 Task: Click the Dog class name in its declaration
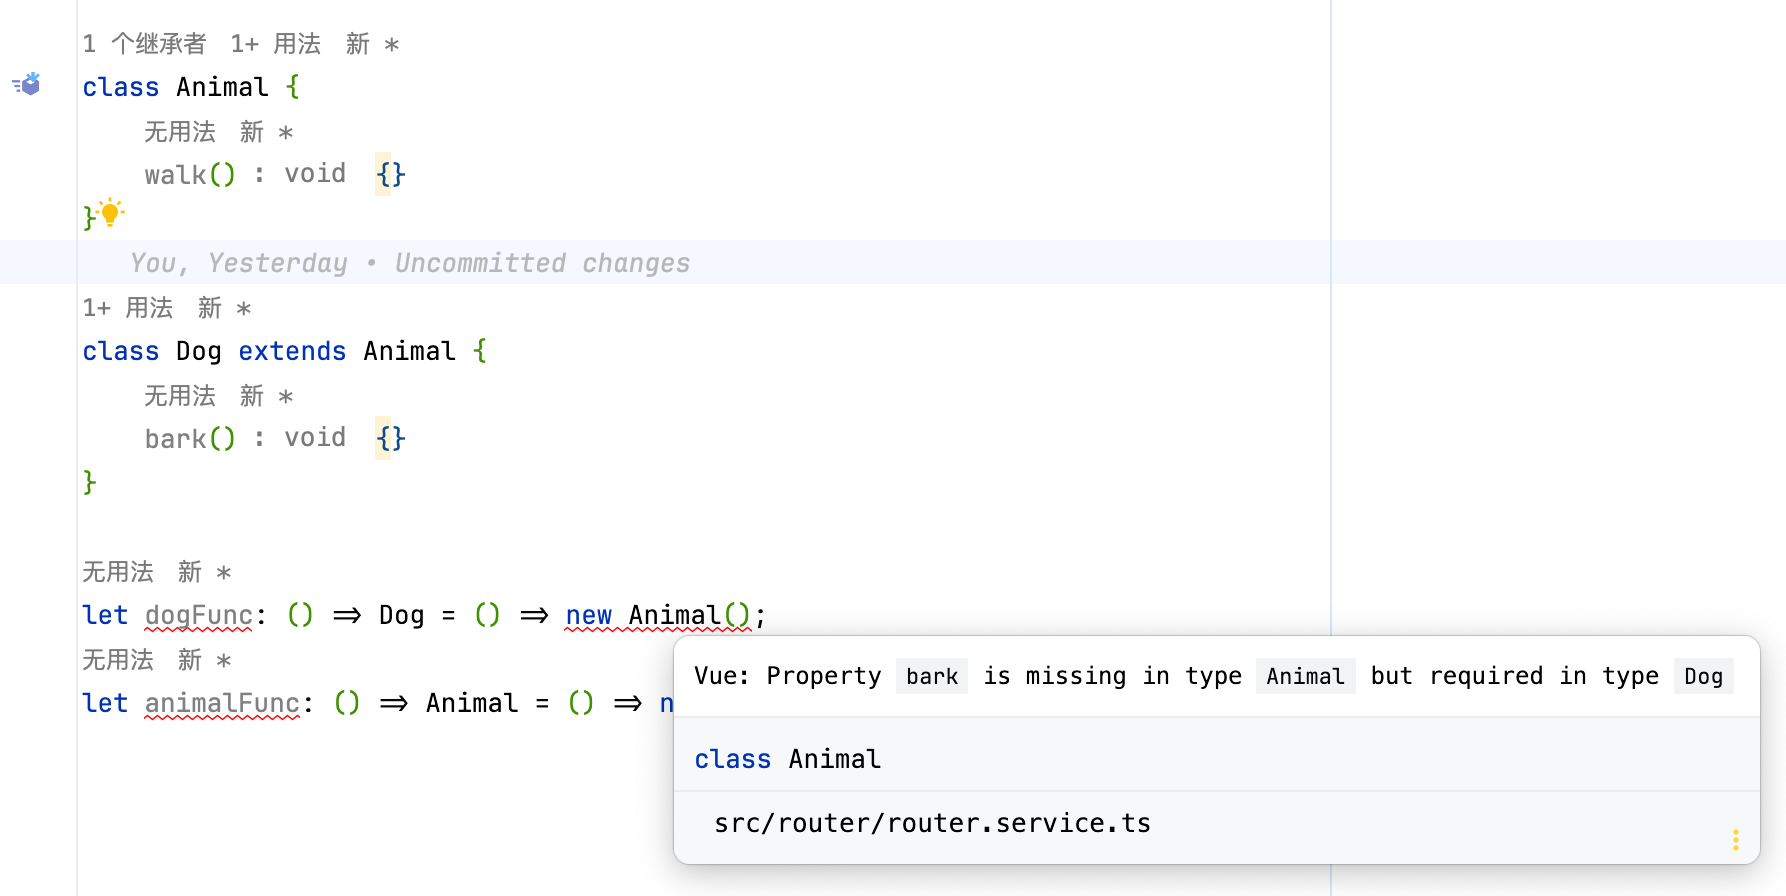199,351
